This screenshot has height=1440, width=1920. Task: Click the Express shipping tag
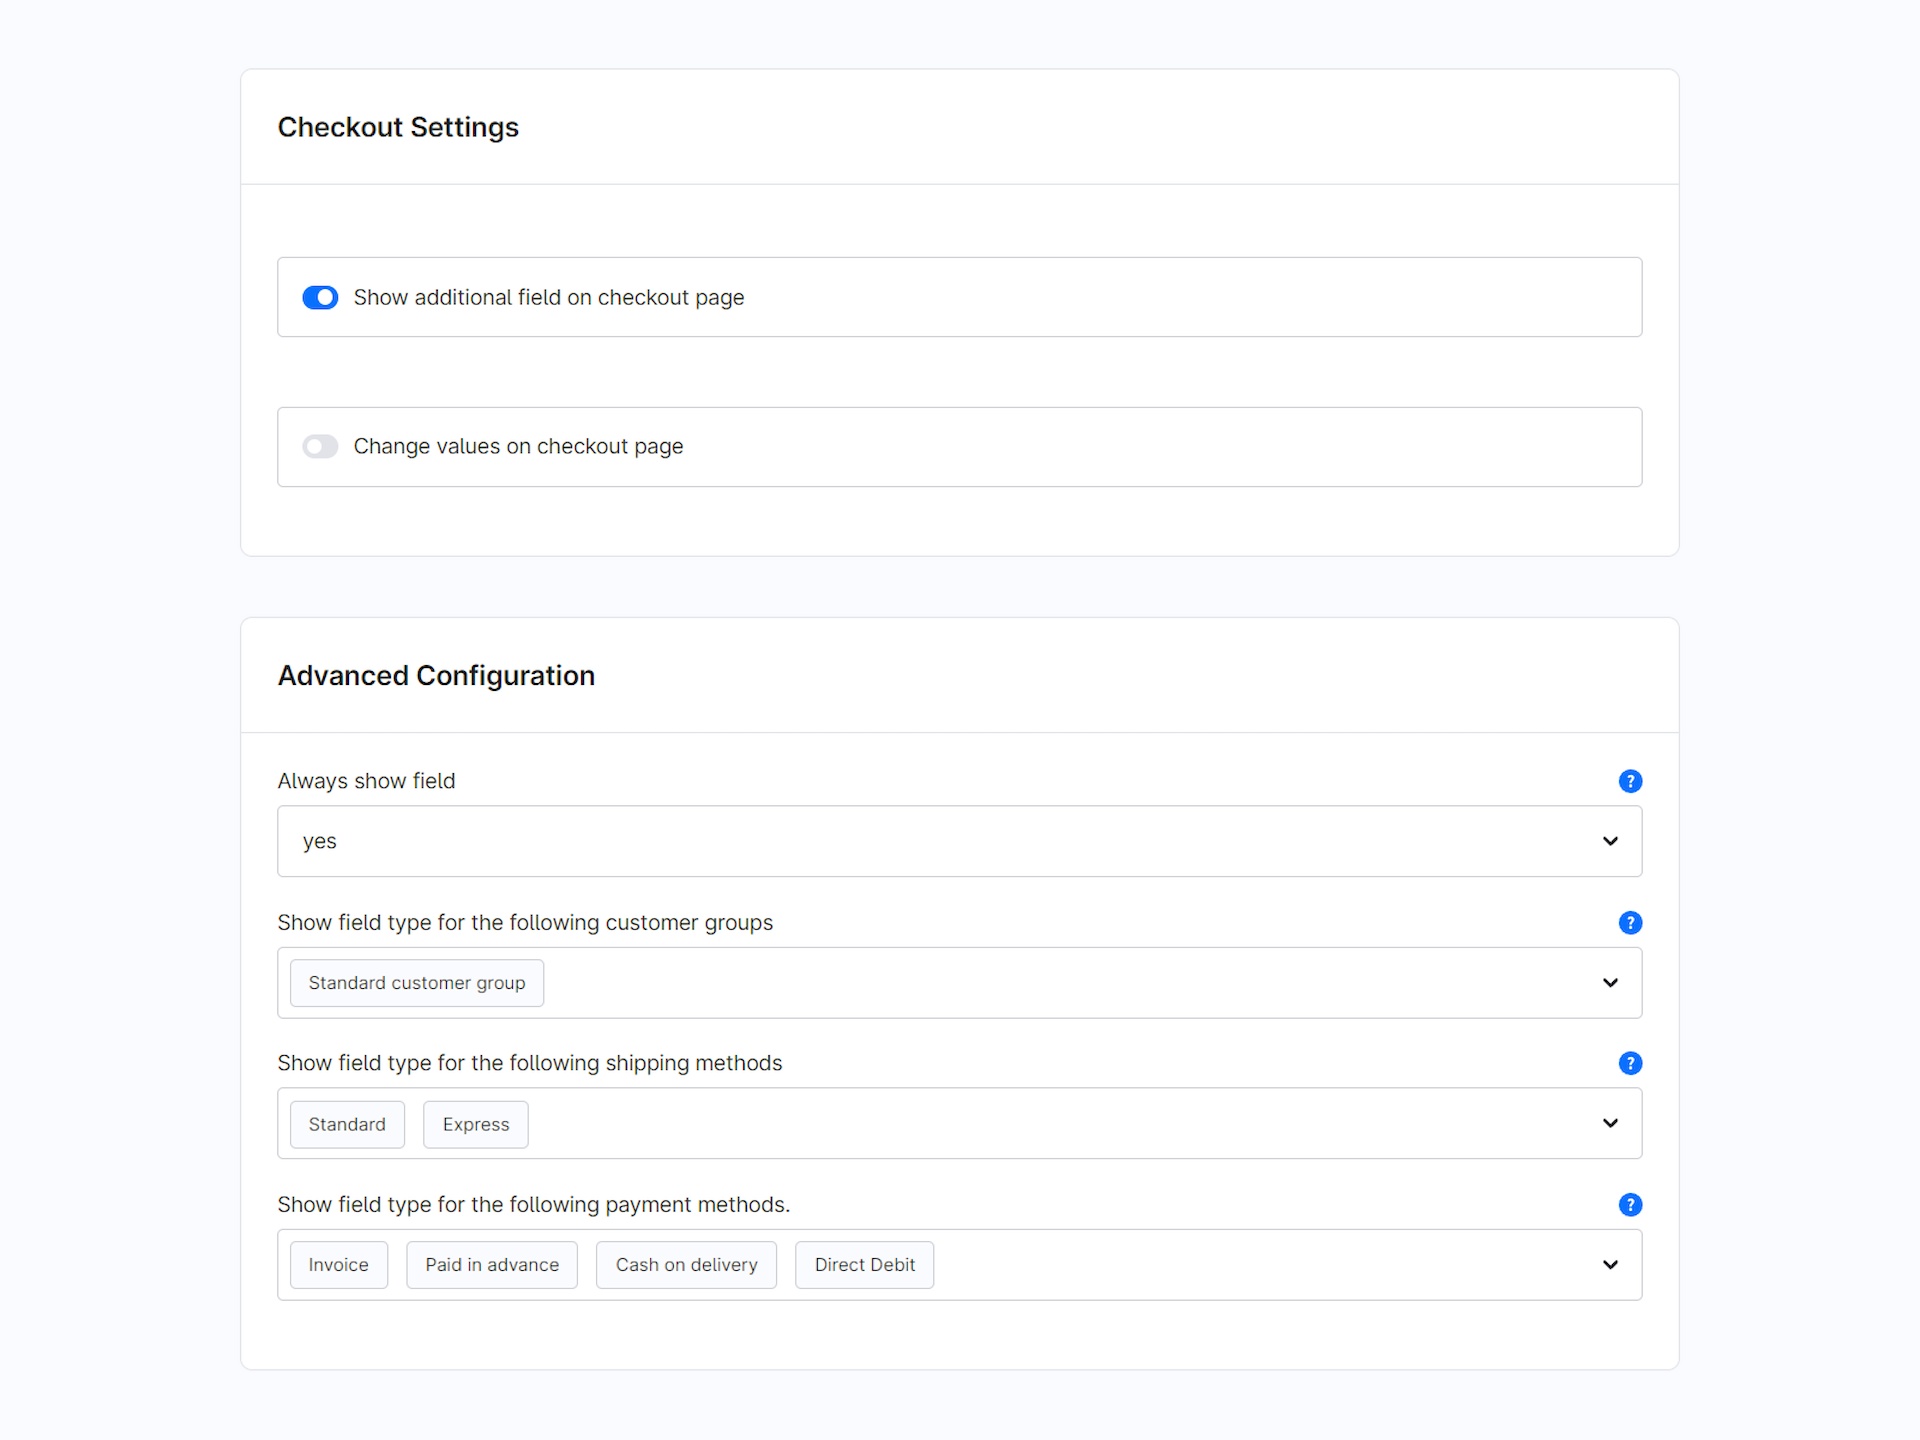click(475, 1124)
